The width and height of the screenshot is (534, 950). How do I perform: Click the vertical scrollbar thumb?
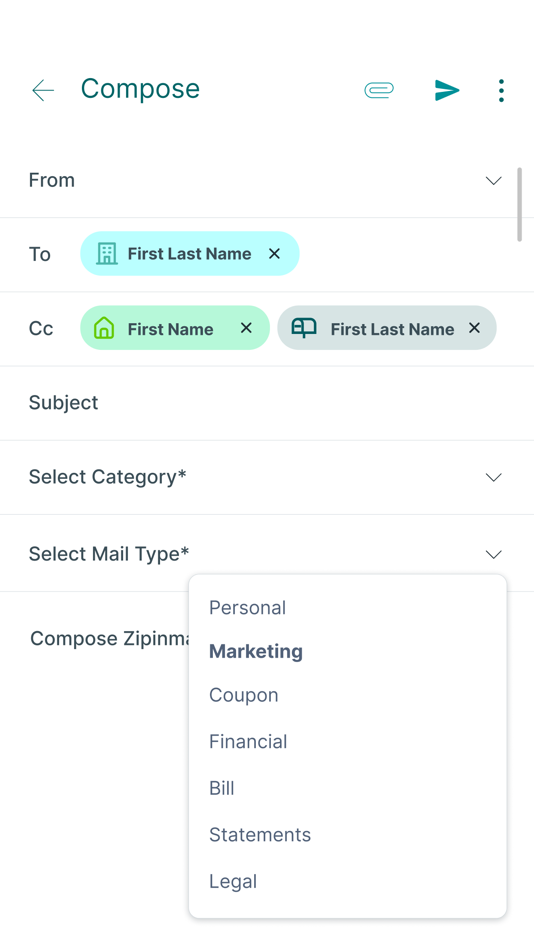click(519, 205)
